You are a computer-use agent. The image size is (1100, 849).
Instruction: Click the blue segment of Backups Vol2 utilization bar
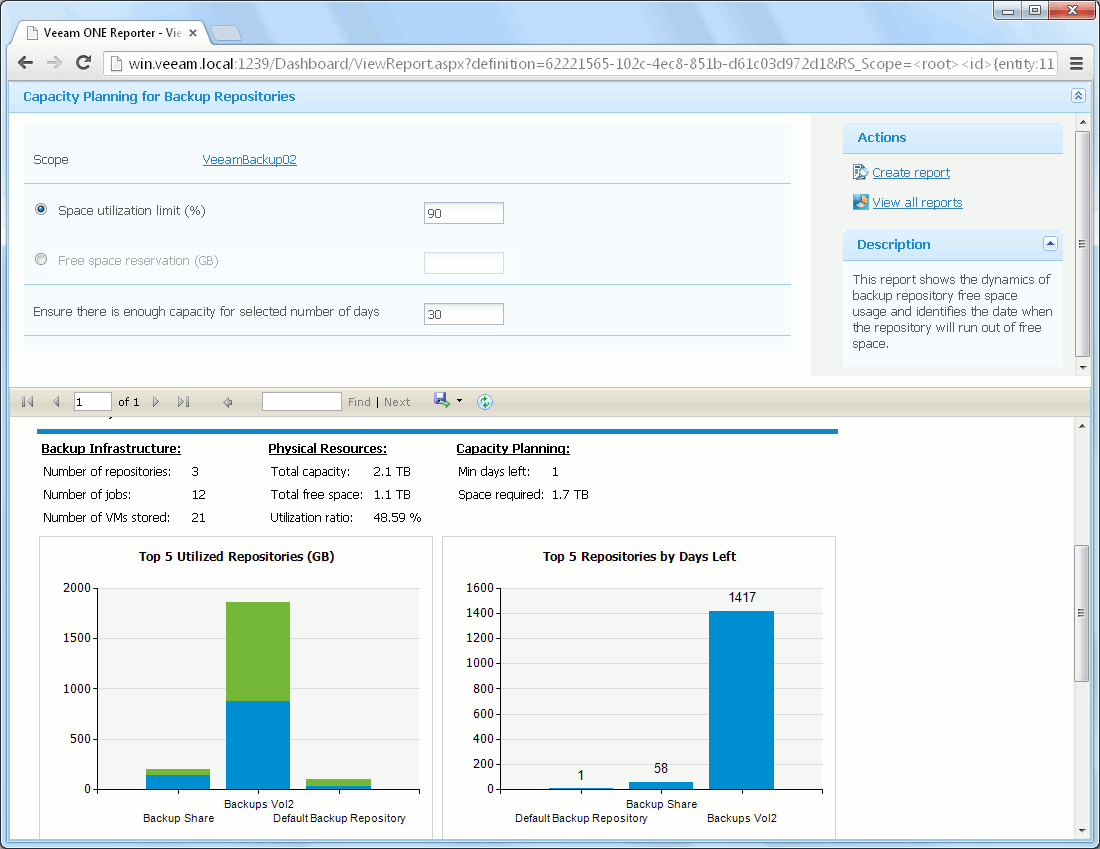[258, 745]
